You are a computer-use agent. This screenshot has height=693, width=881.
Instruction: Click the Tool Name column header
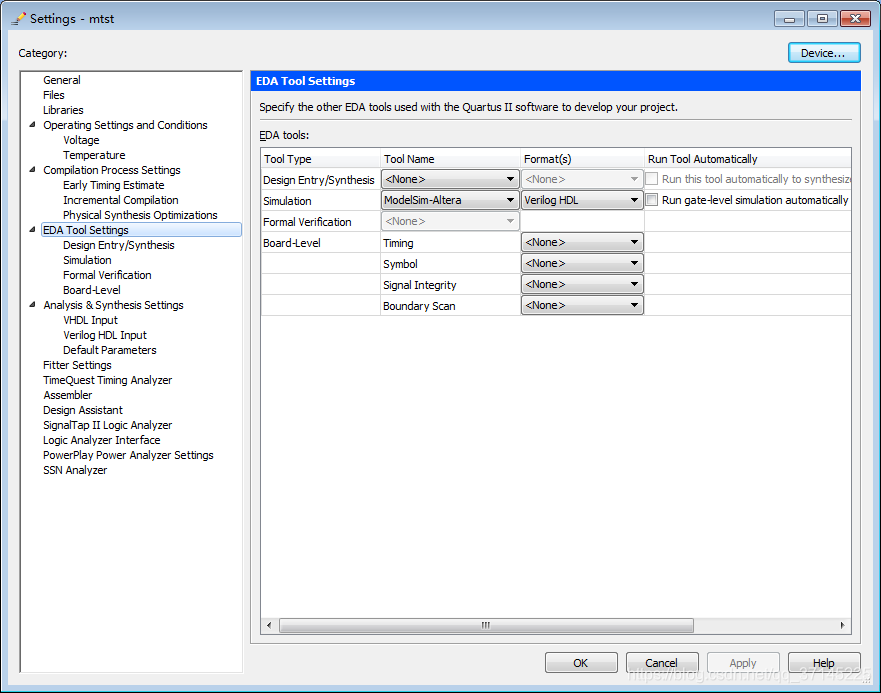click(x=451, y=159)
